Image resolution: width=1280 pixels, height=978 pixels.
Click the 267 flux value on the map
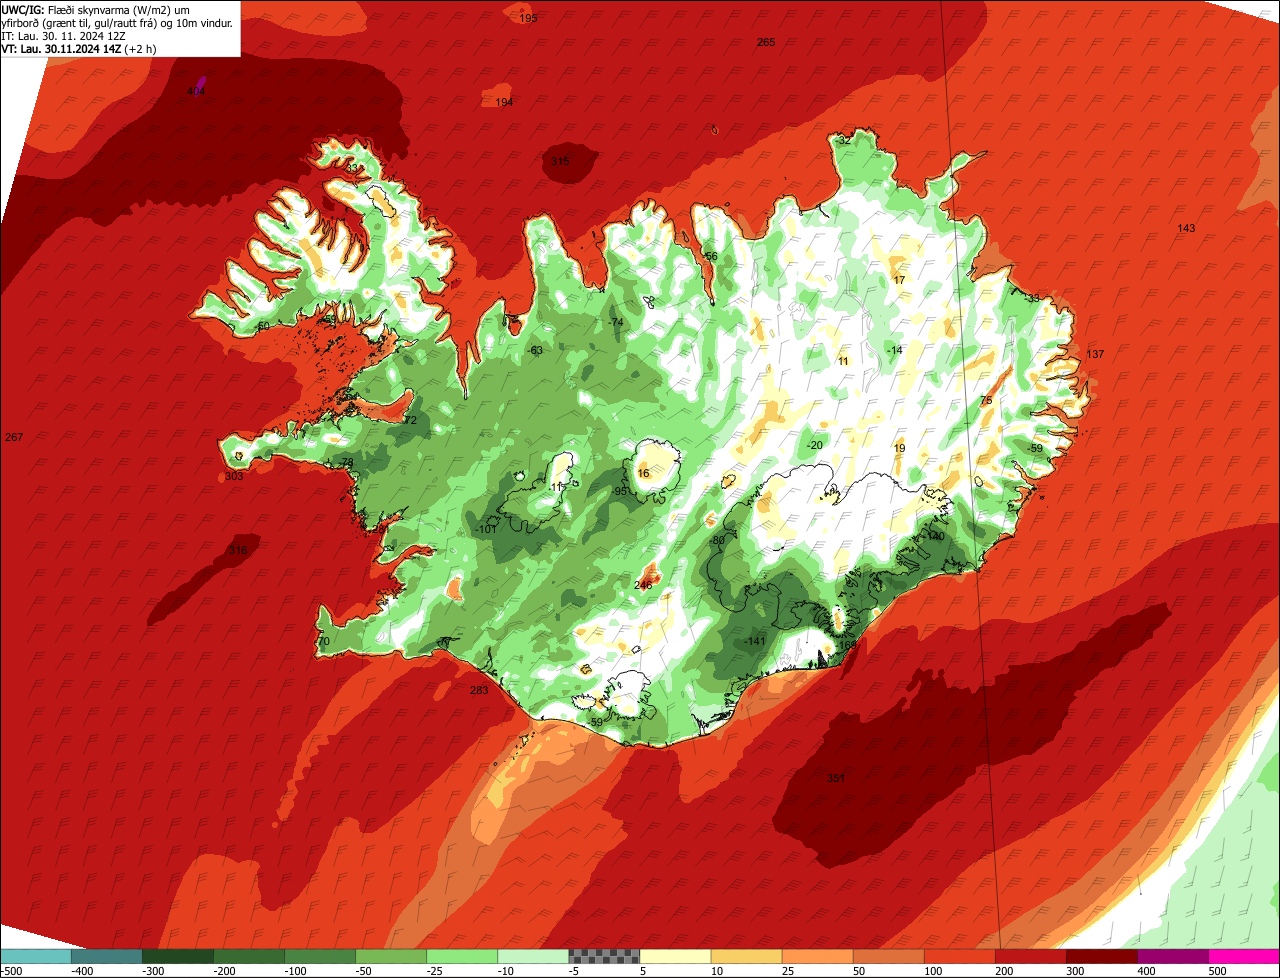point(14,438)
